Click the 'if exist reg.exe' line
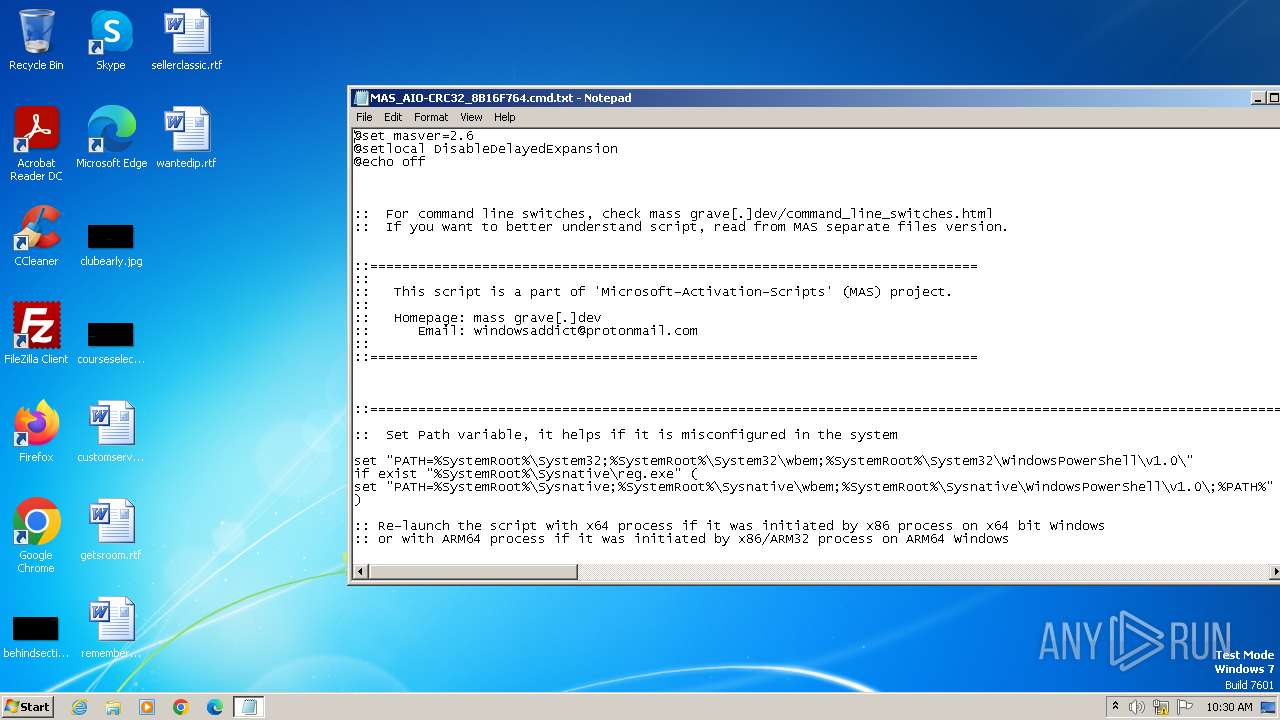The height and width of the screenshot is (720, 1280). pyautogui.click(x=526, y=473)
